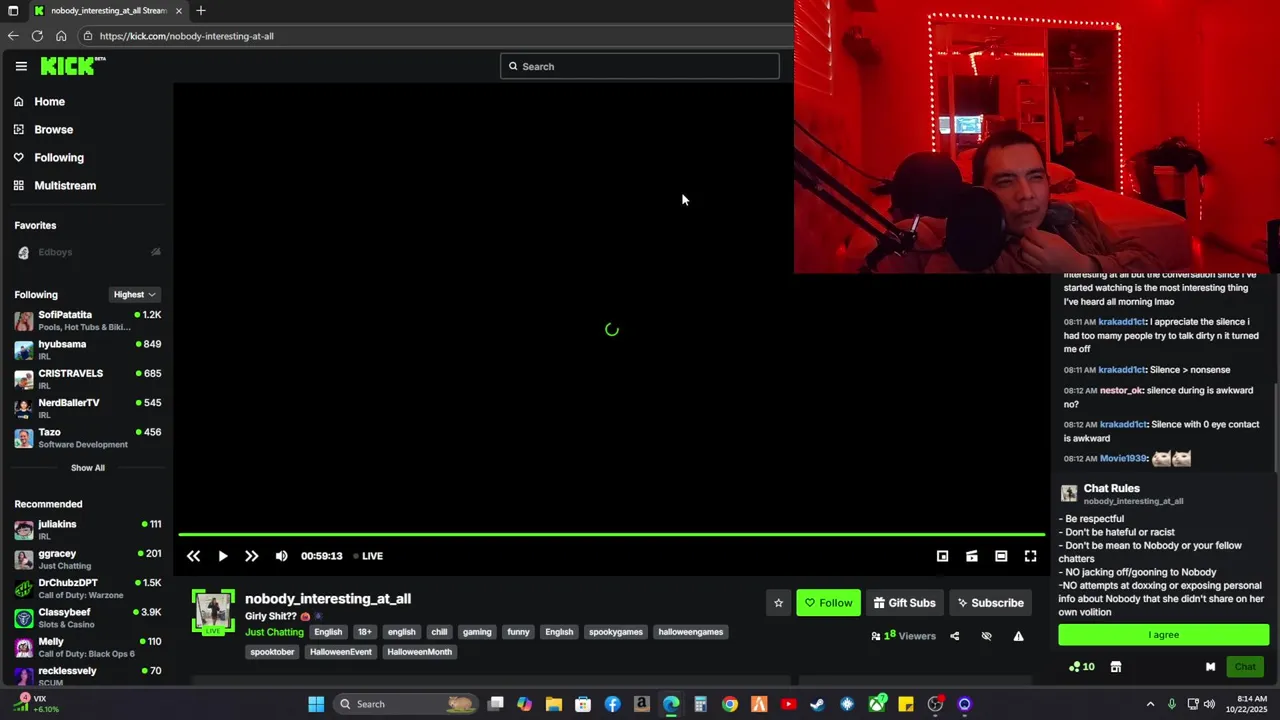The image size is (1280, 720).
Task: Open NerdBallerTV channel
Action: [x=87, y=408]
